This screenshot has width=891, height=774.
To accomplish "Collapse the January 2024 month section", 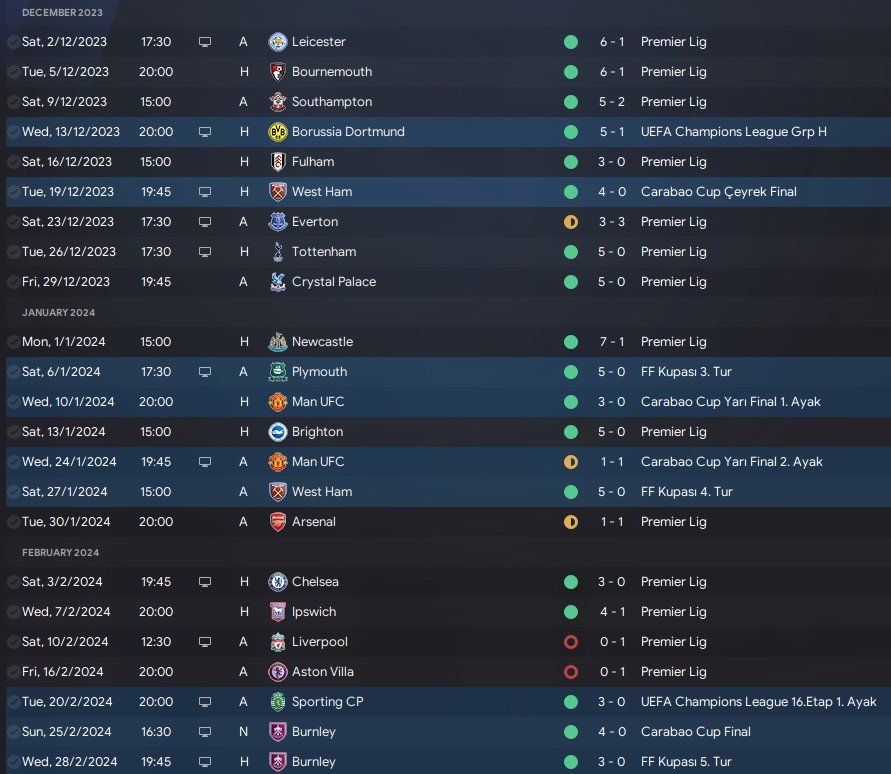I will click(58, 312).
